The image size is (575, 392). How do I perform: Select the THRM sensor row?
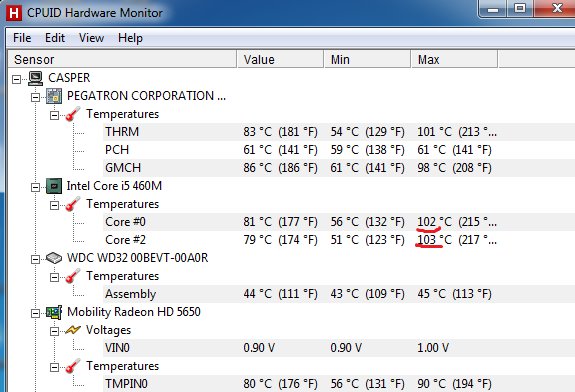point(339,132)
